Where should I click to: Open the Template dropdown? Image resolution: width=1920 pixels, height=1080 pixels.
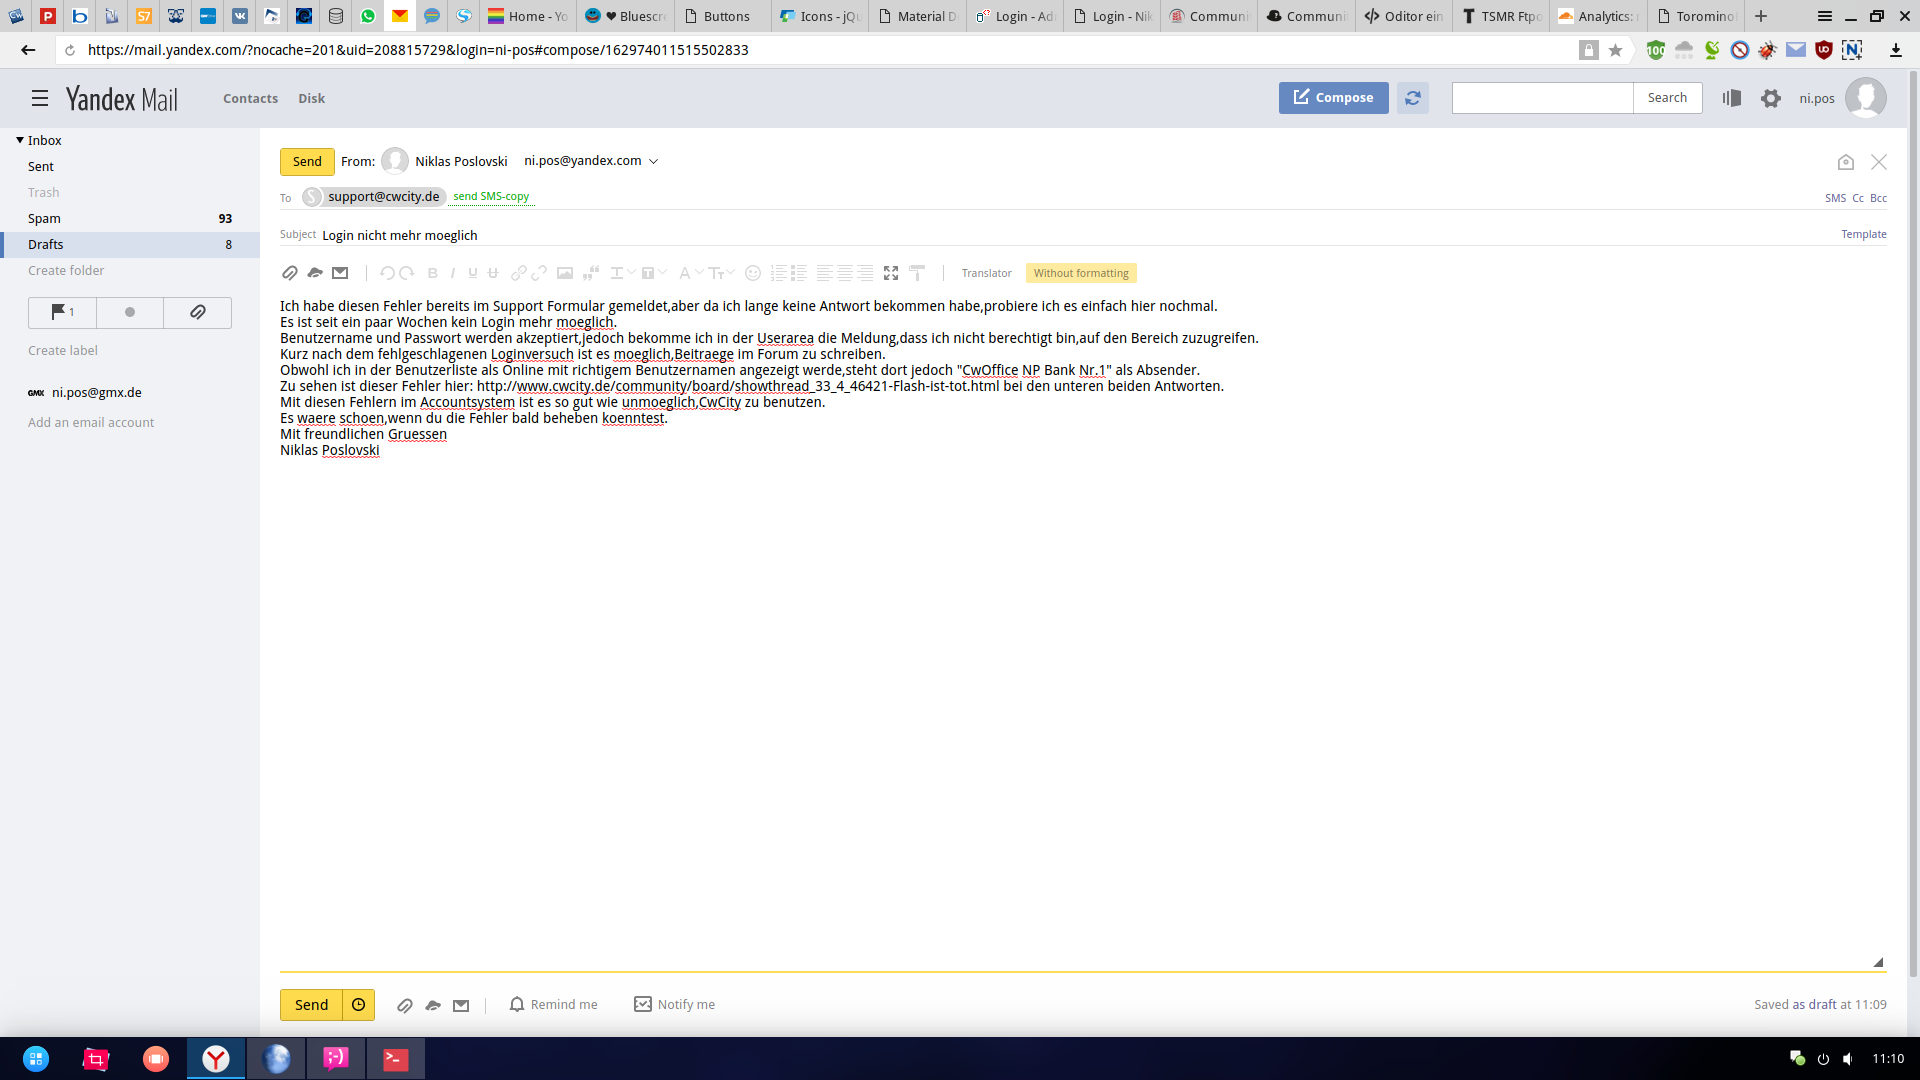1863,234
